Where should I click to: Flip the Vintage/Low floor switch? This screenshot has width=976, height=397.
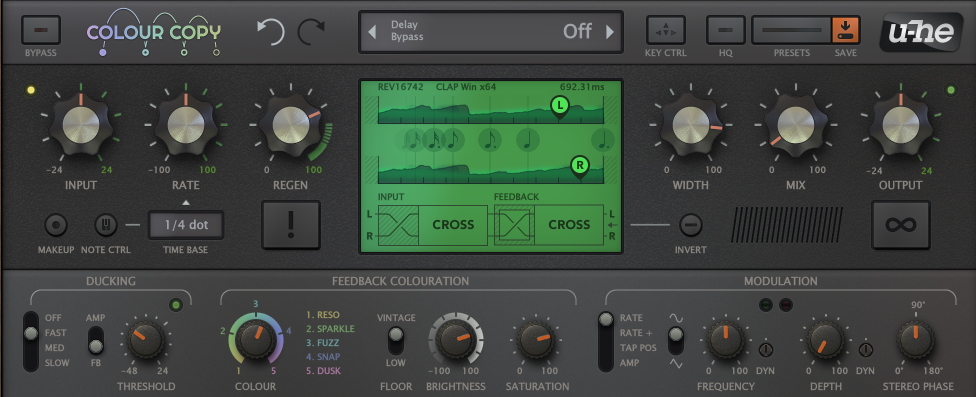395,340
